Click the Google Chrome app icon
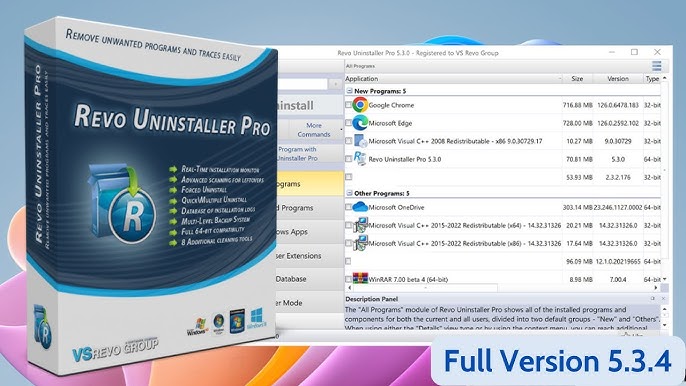The height and width of the screenshot is (386, 686). click(360, 105)
